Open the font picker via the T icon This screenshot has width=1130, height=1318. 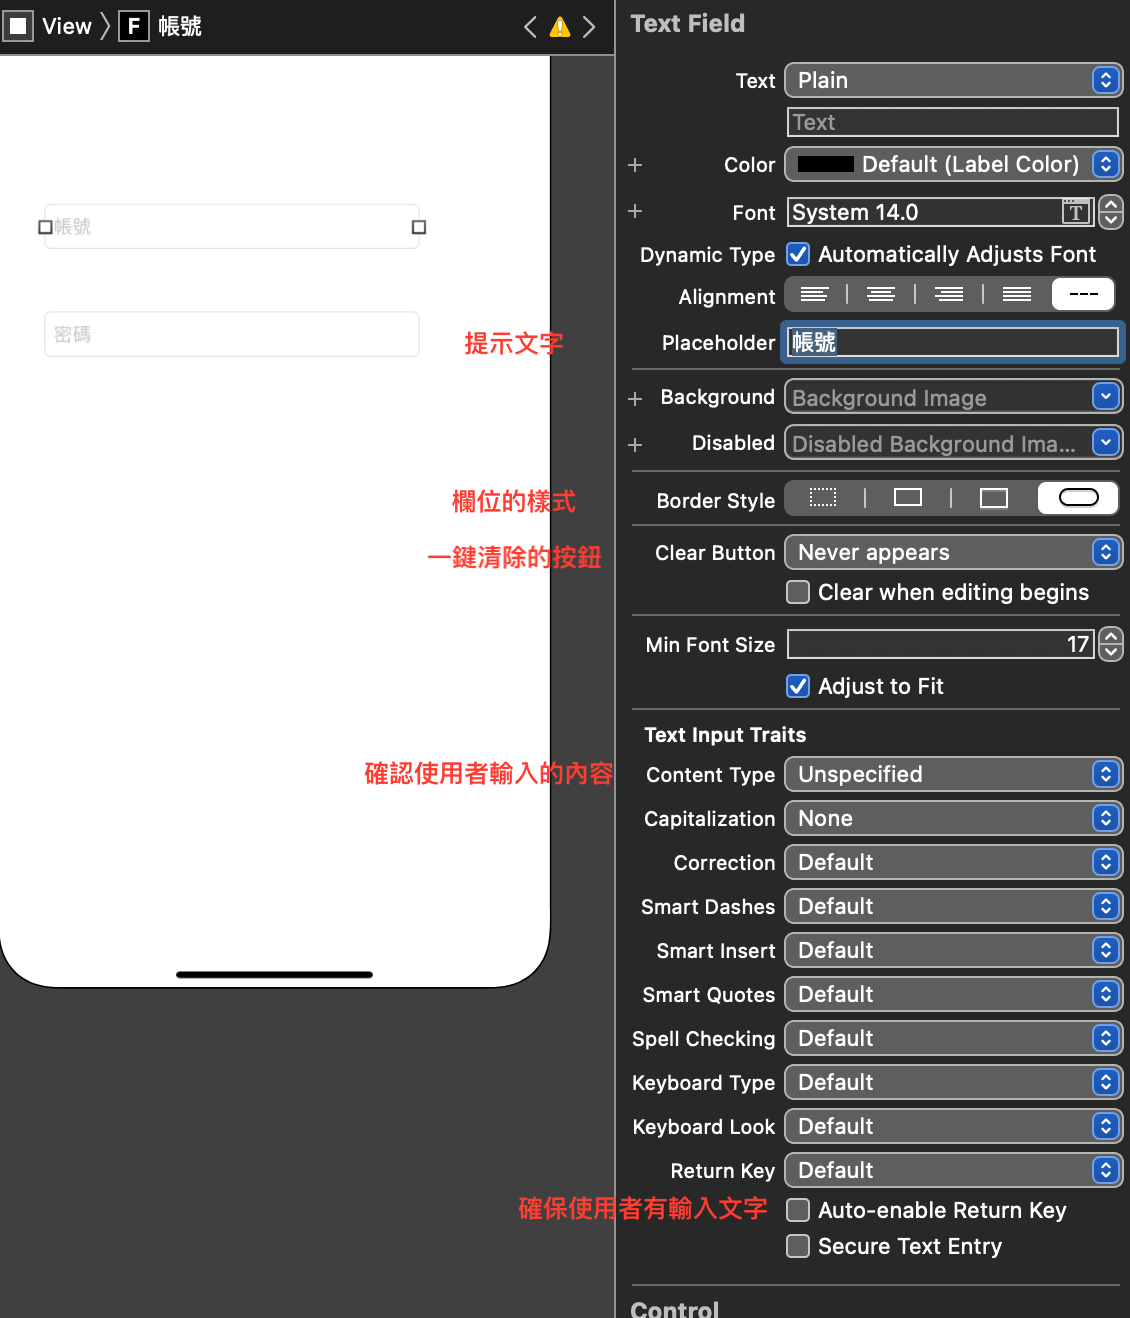[1075, 212]
